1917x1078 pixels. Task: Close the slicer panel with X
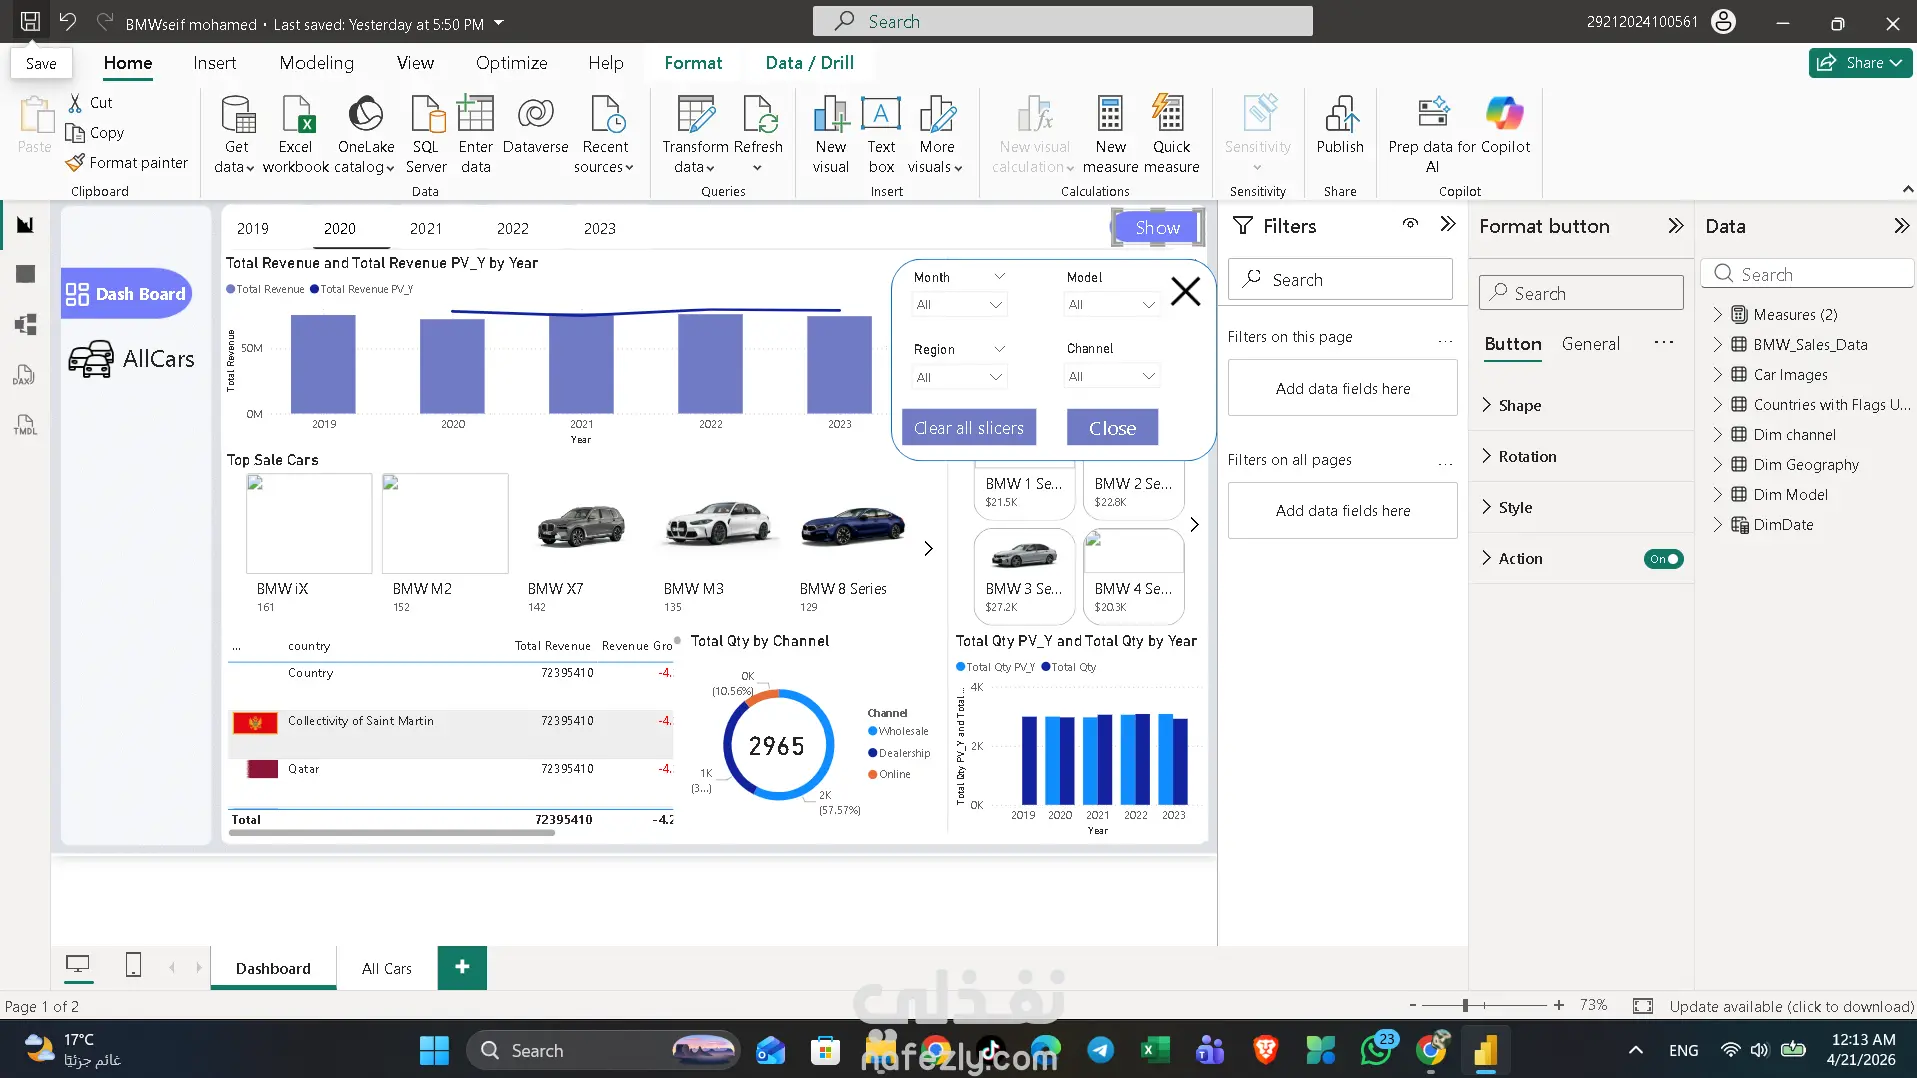tap(1185, 291)
